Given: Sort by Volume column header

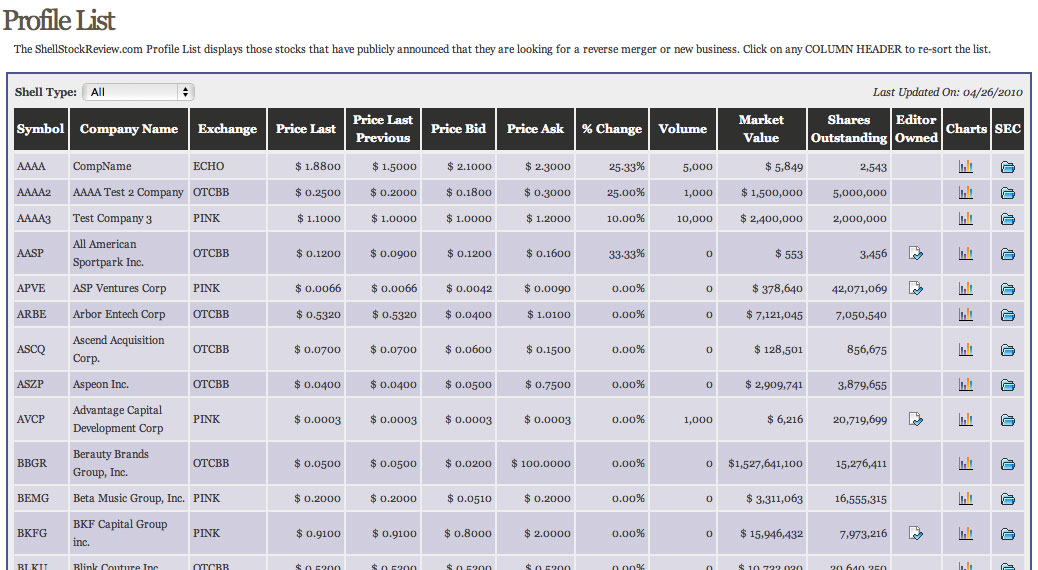Looking at the screenshot, I should 683,129.
